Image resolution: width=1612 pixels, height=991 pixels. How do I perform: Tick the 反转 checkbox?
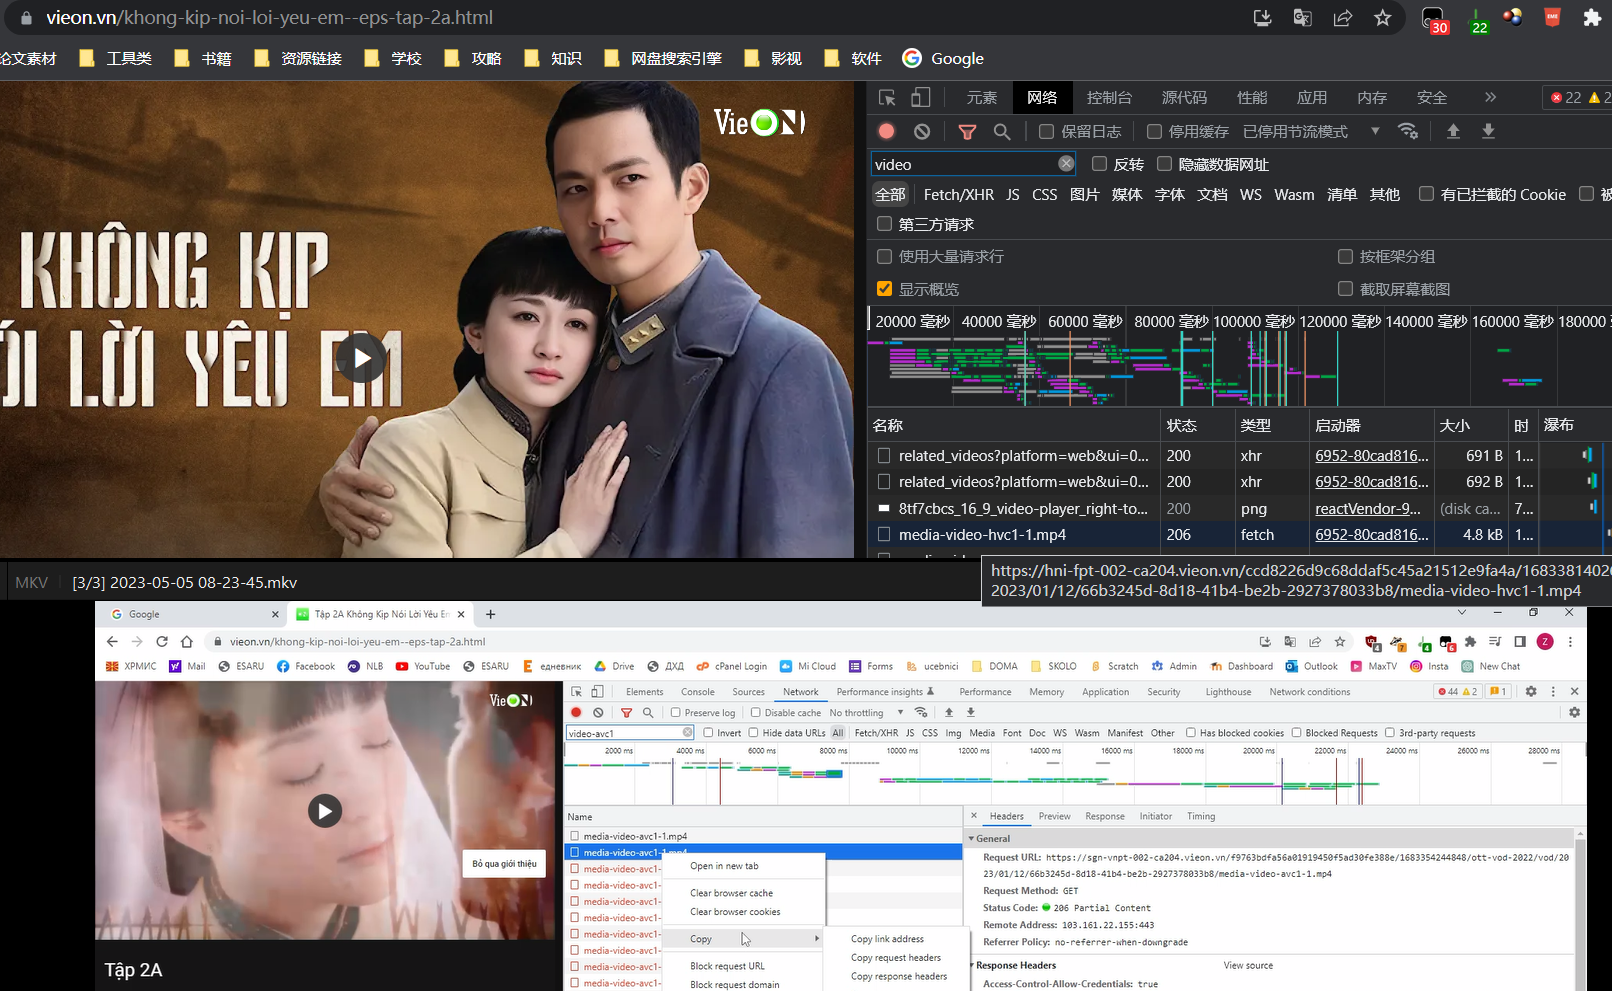point(1099,164)
